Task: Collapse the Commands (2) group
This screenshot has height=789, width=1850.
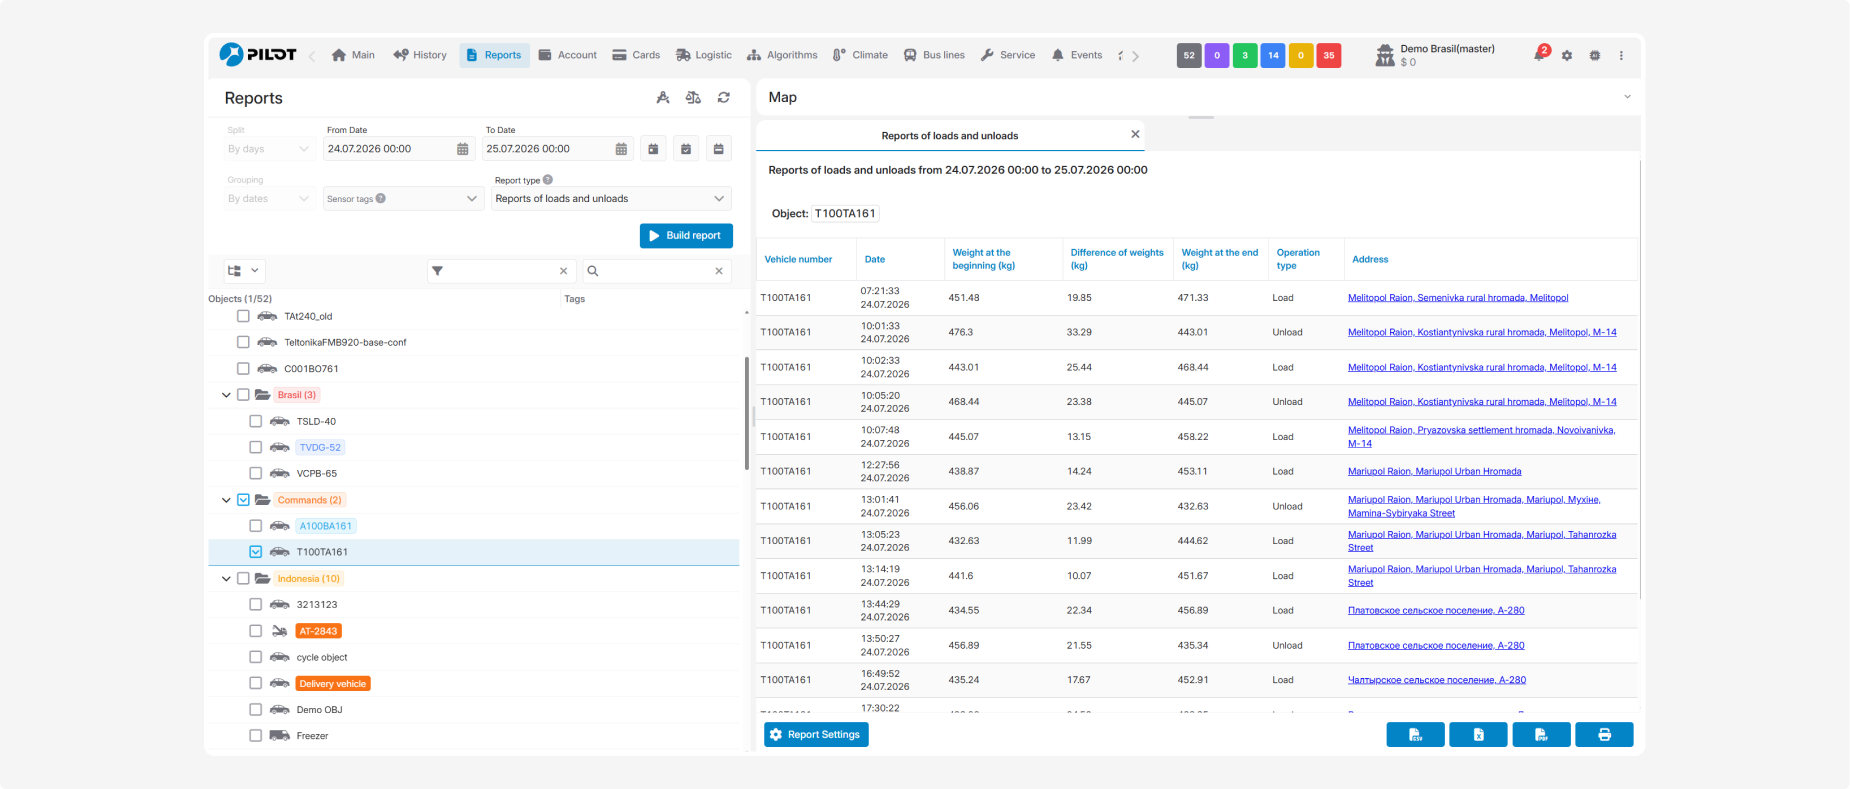Action: click(226, 500)
